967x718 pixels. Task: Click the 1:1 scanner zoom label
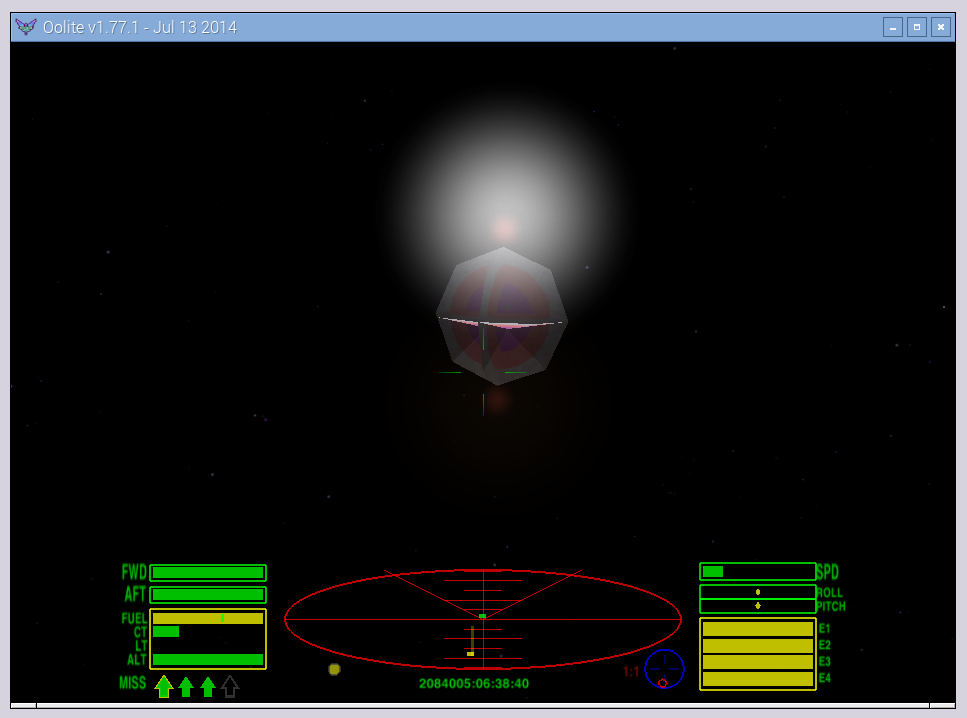point(631,672)
